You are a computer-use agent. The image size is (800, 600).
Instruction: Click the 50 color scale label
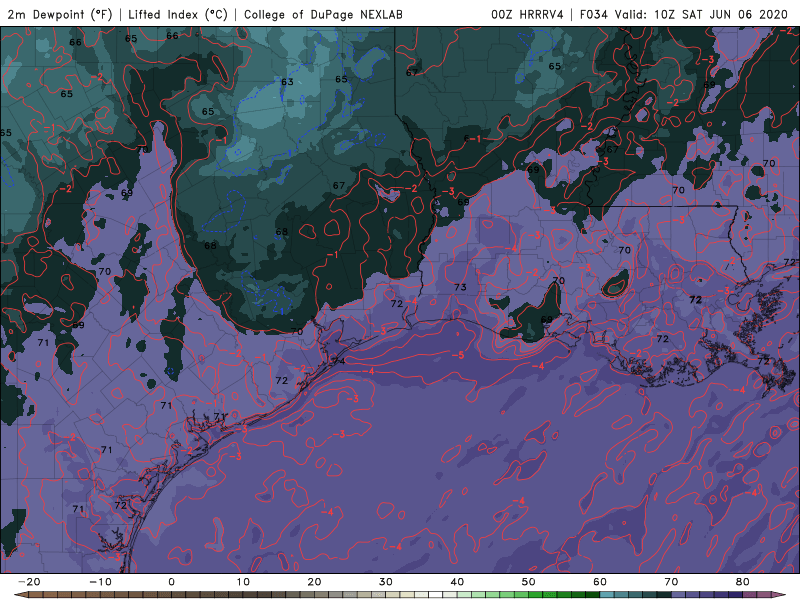click(x=529, y=582)
